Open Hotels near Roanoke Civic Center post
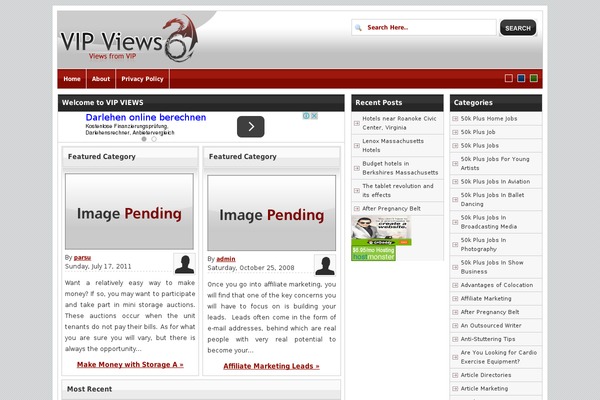The height and width of the screenshot is (400, 600). point(399,123)
